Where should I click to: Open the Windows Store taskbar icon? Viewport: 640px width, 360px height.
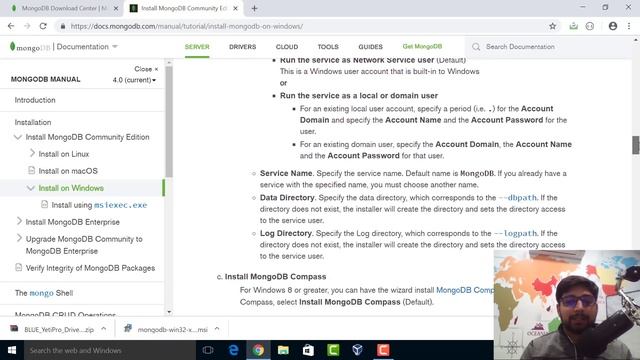click(x=308, y=350)
